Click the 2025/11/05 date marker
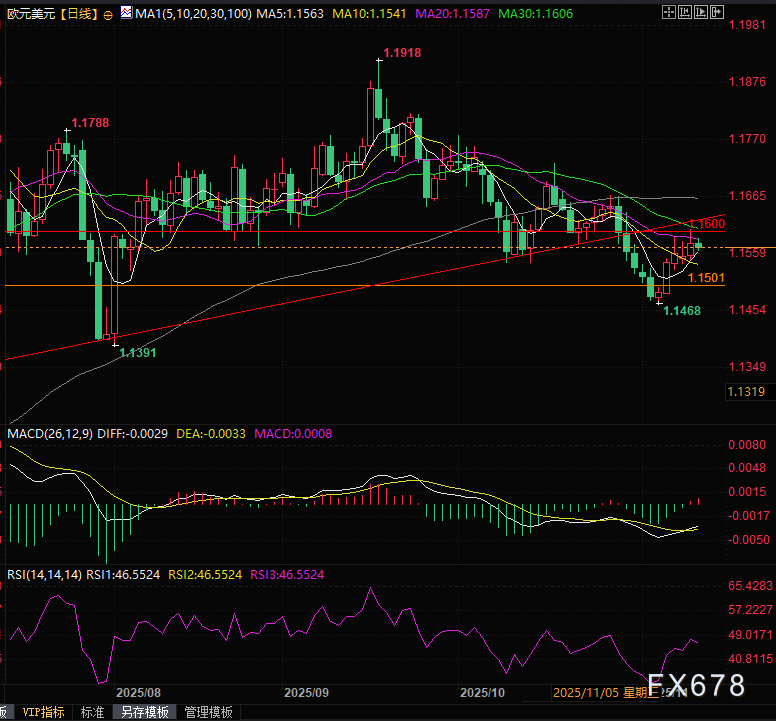Image resolution: width=776 pixels, height=721 pixels. (585, 692)
